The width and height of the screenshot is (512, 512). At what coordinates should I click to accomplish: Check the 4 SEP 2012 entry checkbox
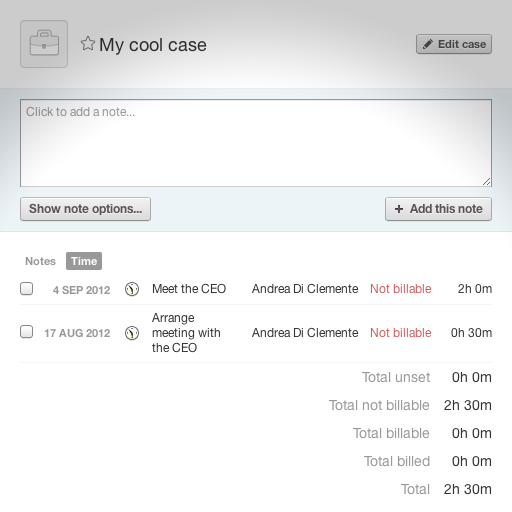click(x=26, y=289)
